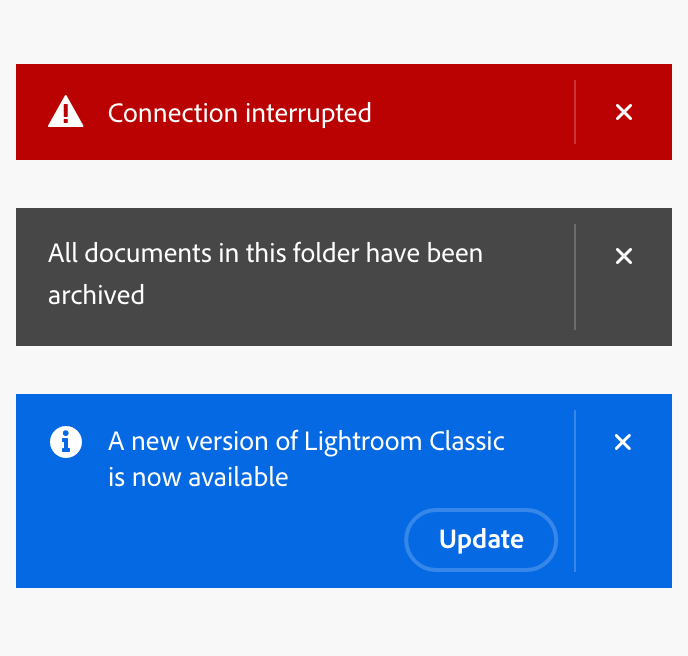Click the vertical divider in blue toast

coord(575,491)
